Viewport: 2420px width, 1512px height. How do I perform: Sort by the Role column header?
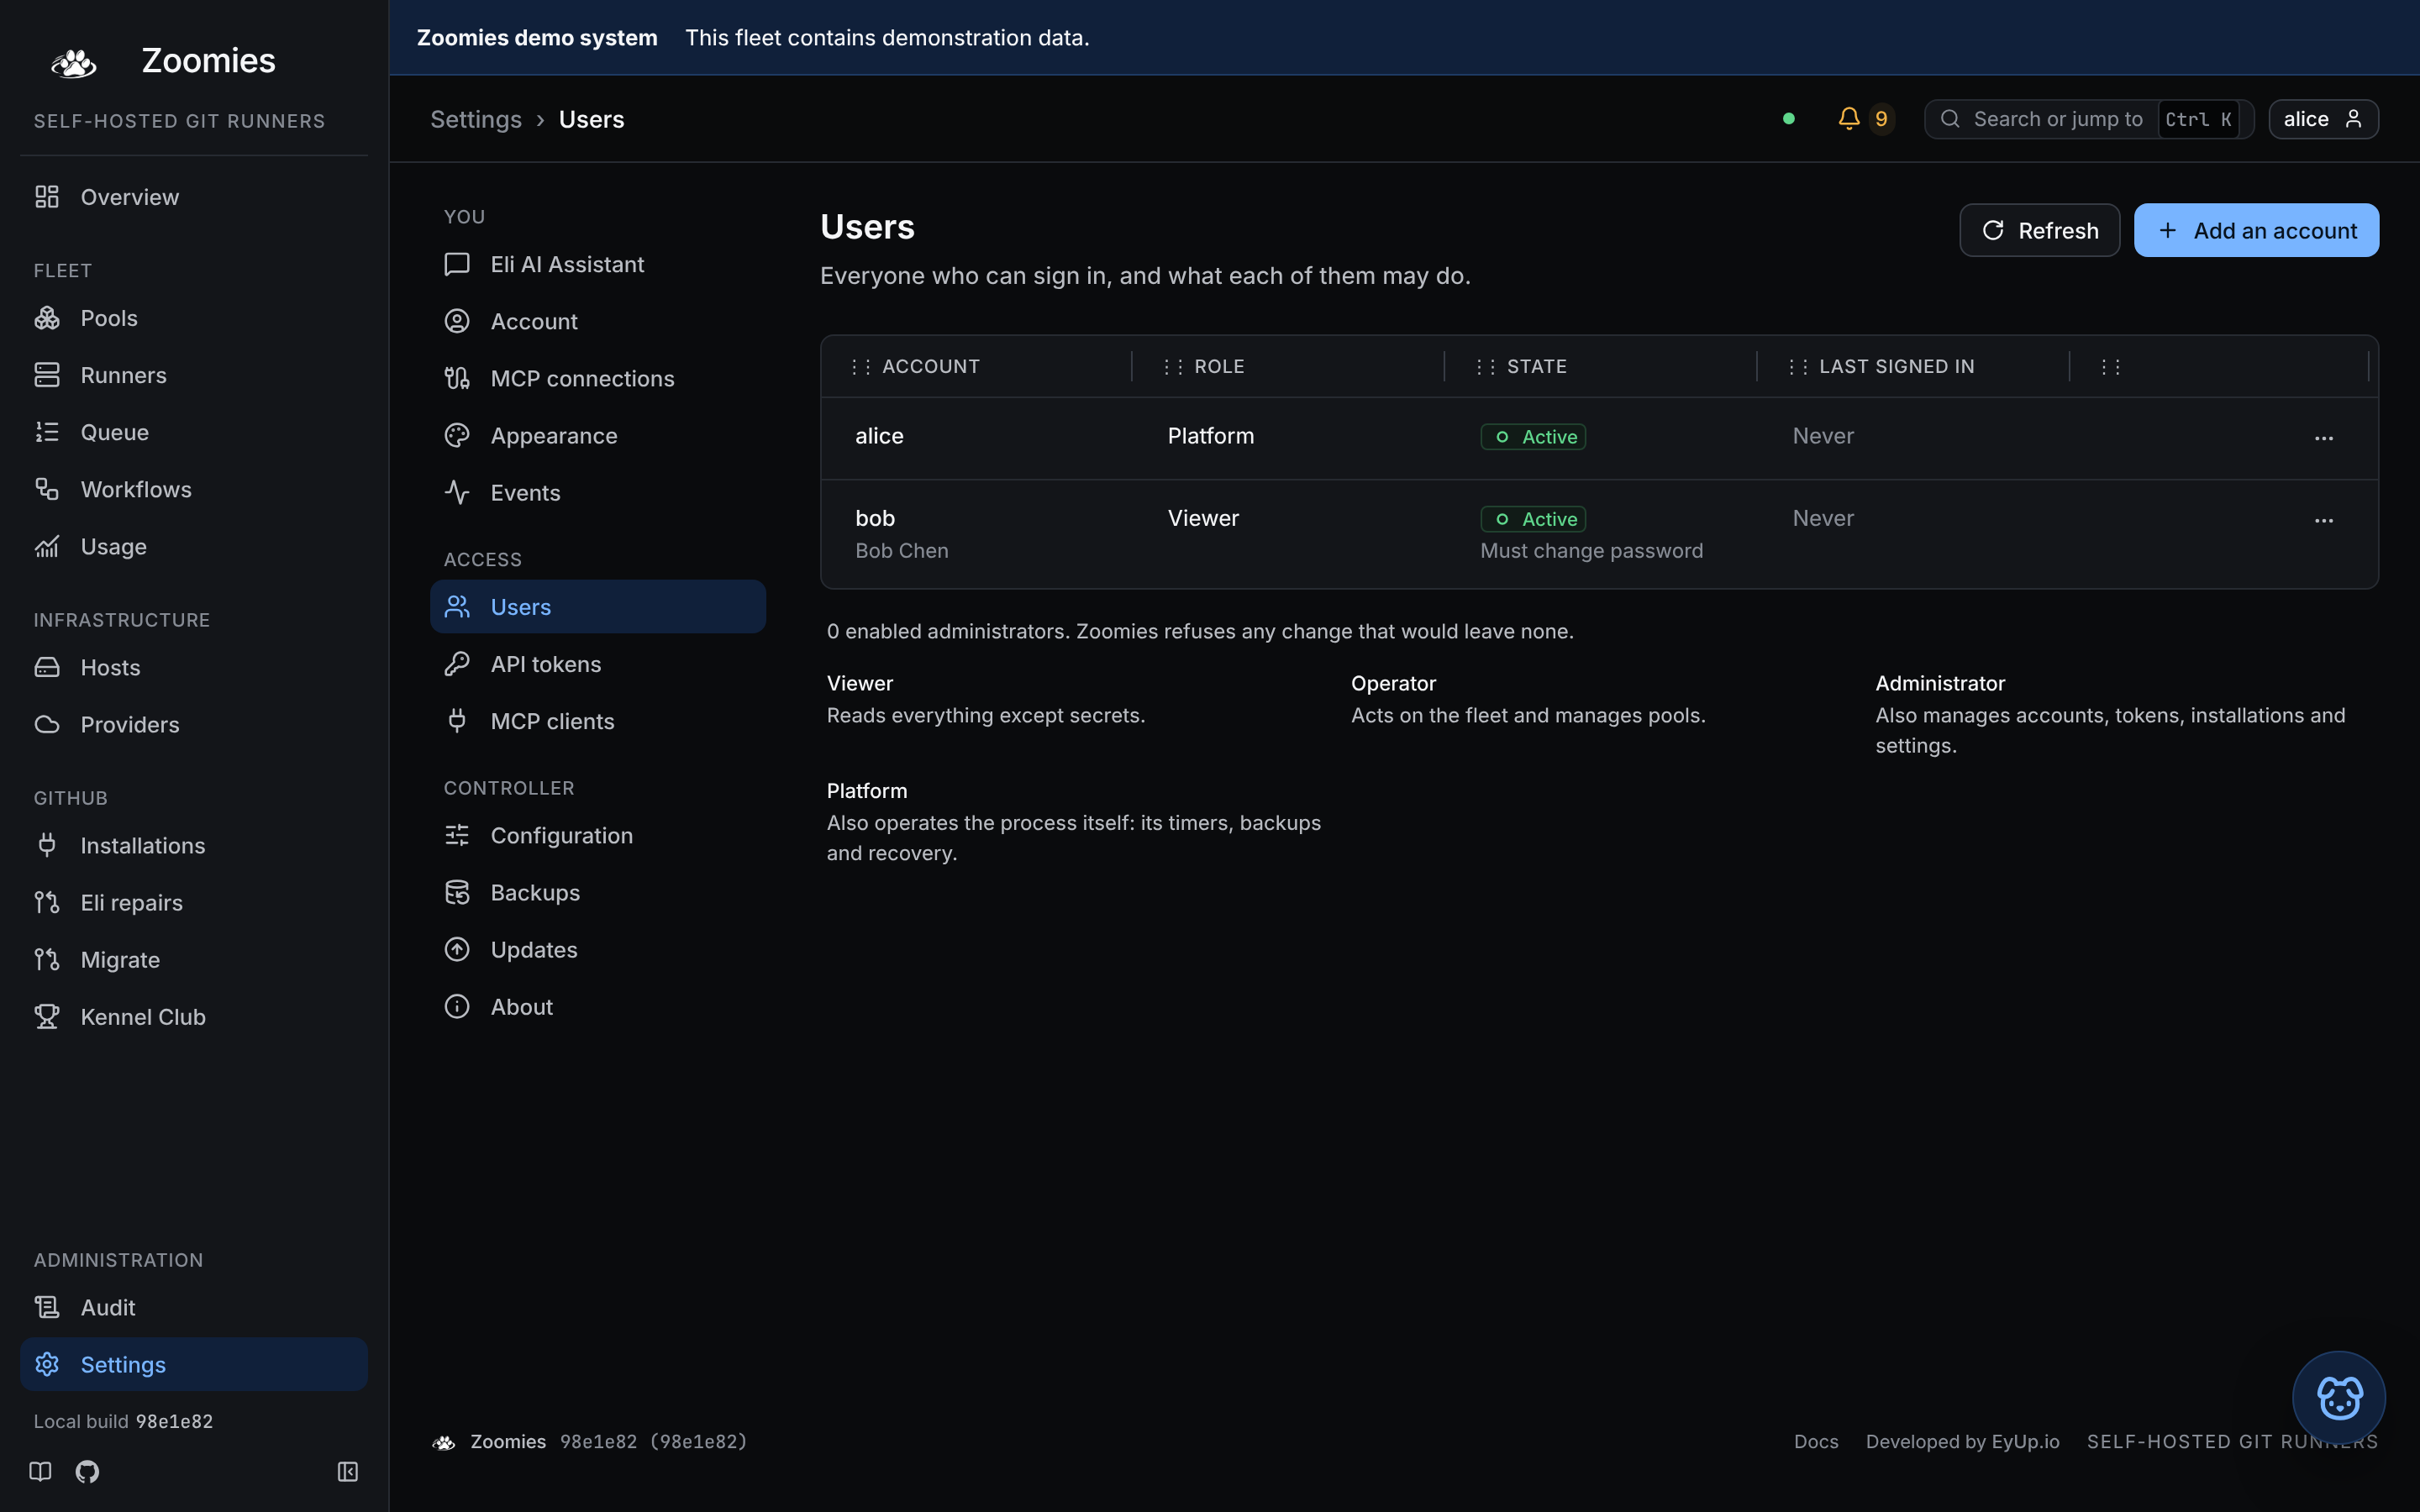pyautogui.click(x=1219, y=366)
